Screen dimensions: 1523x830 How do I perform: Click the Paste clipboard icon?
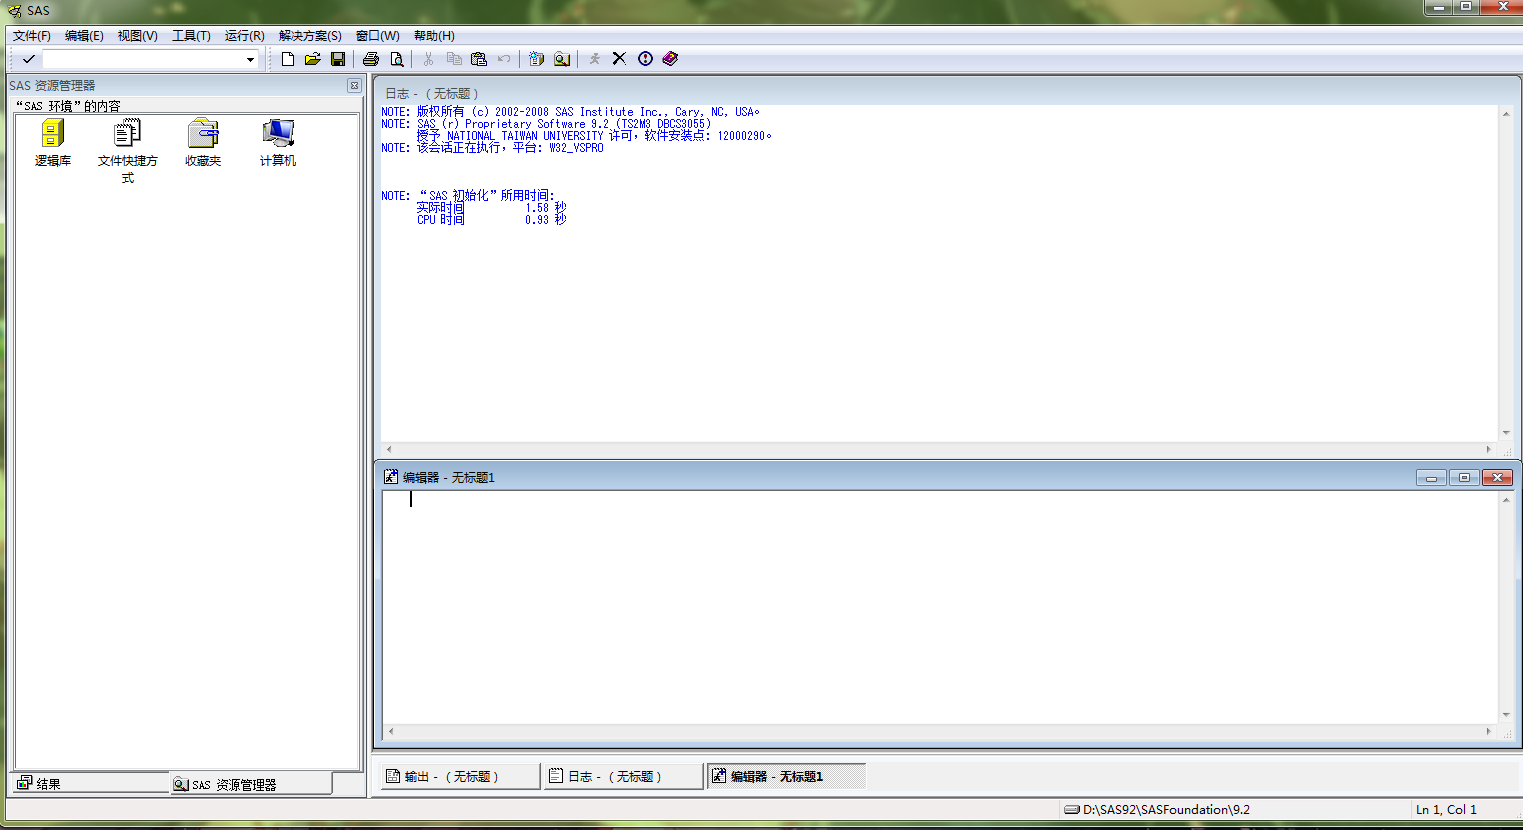point(479,59)
